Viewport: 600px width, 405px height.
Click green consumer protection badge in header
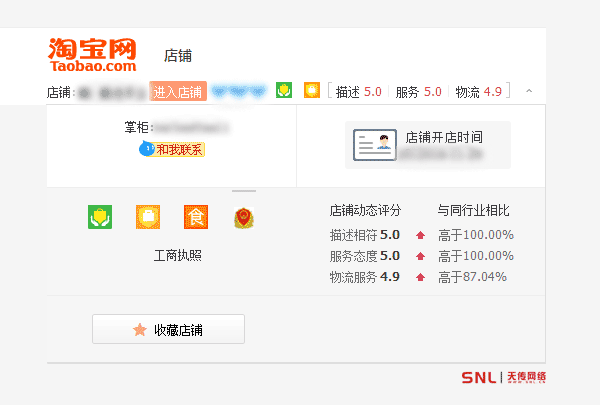[x=284, y=90]
